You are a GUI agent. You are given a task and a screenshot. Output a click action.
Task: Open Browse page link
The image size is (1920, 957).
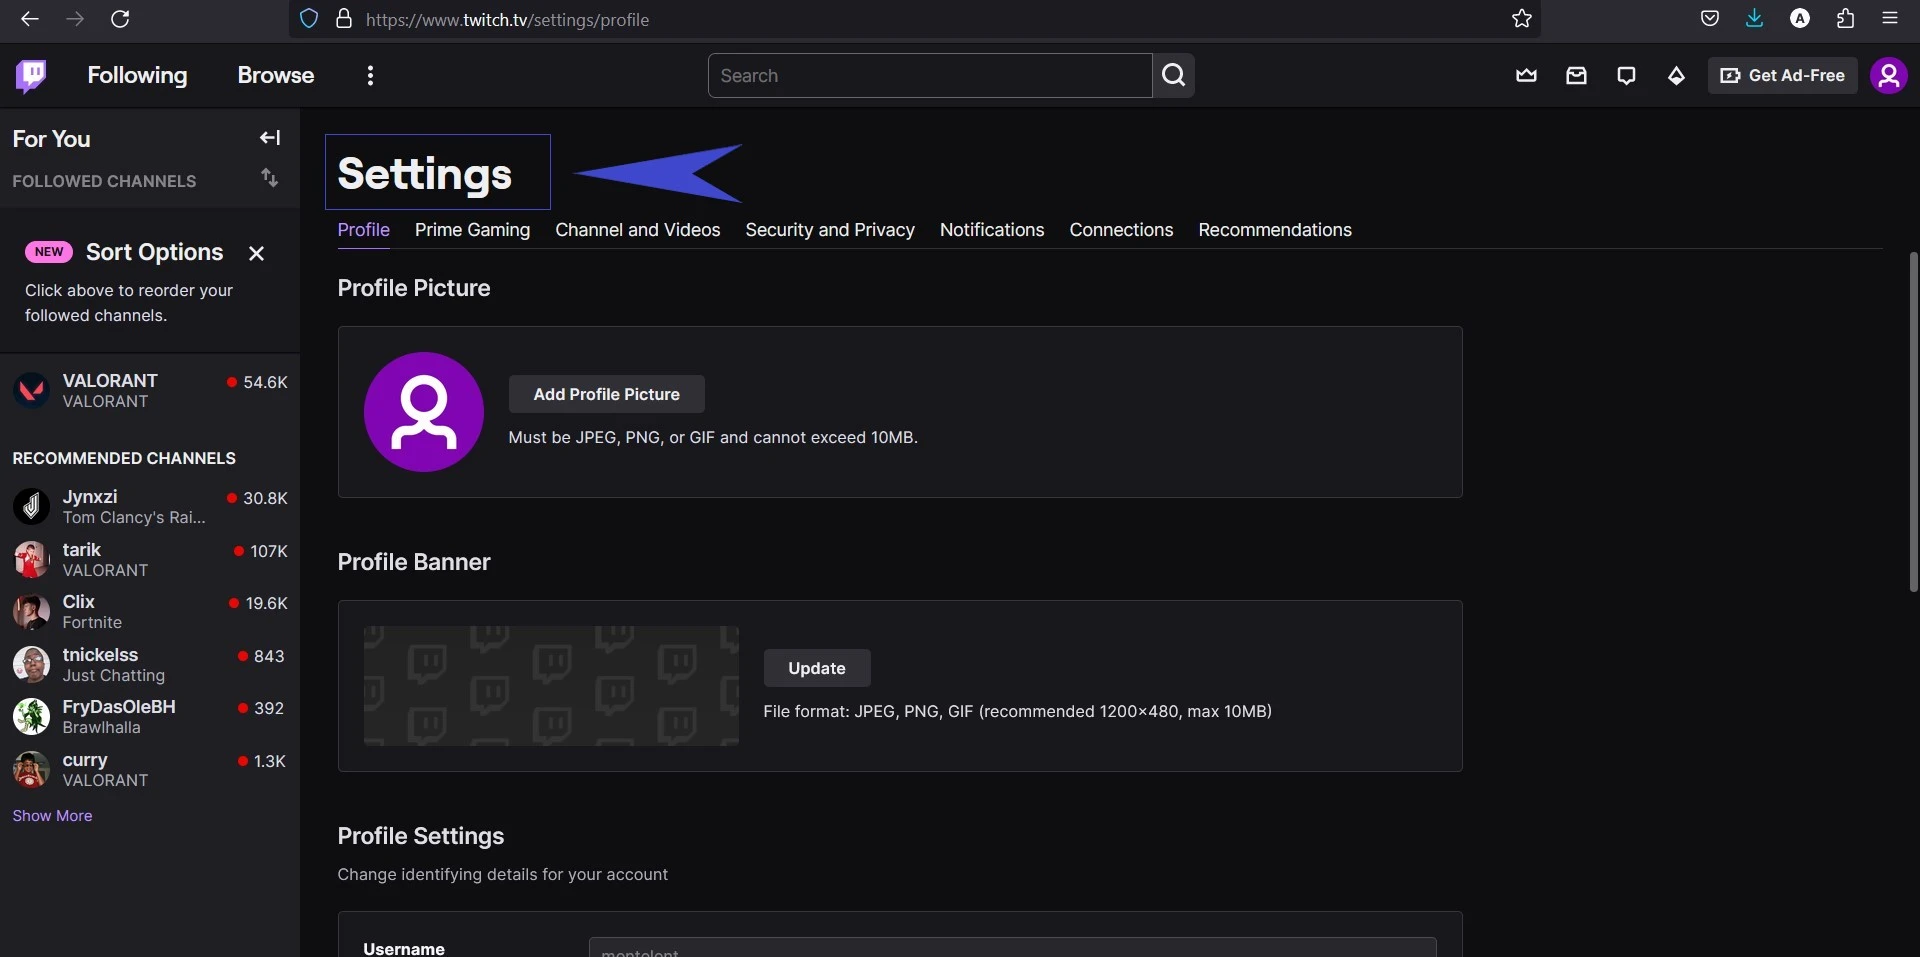(x=276, y=75)
